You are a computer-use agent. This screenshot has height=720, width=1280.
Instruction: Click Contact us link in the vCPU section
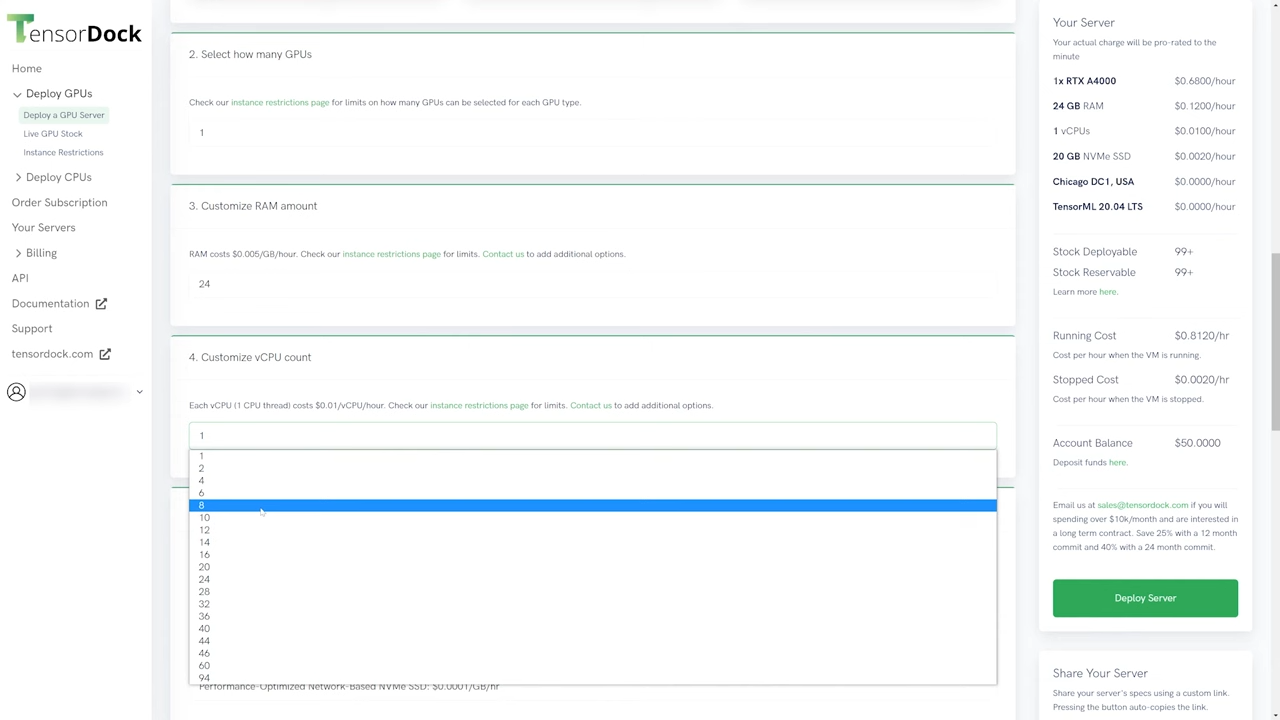tap(591, 405)
